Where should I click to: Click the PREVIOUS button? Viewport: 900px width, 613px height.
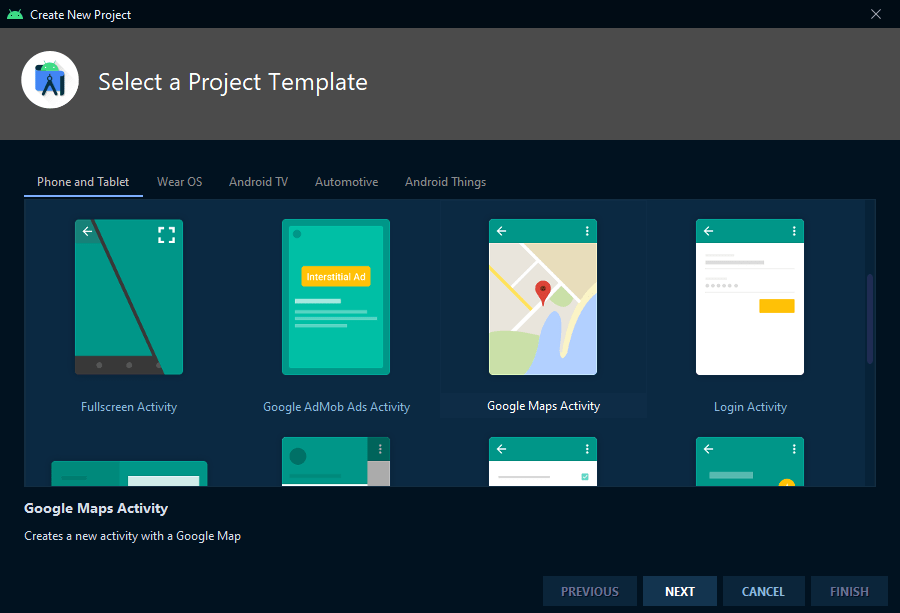click(589, 591)
